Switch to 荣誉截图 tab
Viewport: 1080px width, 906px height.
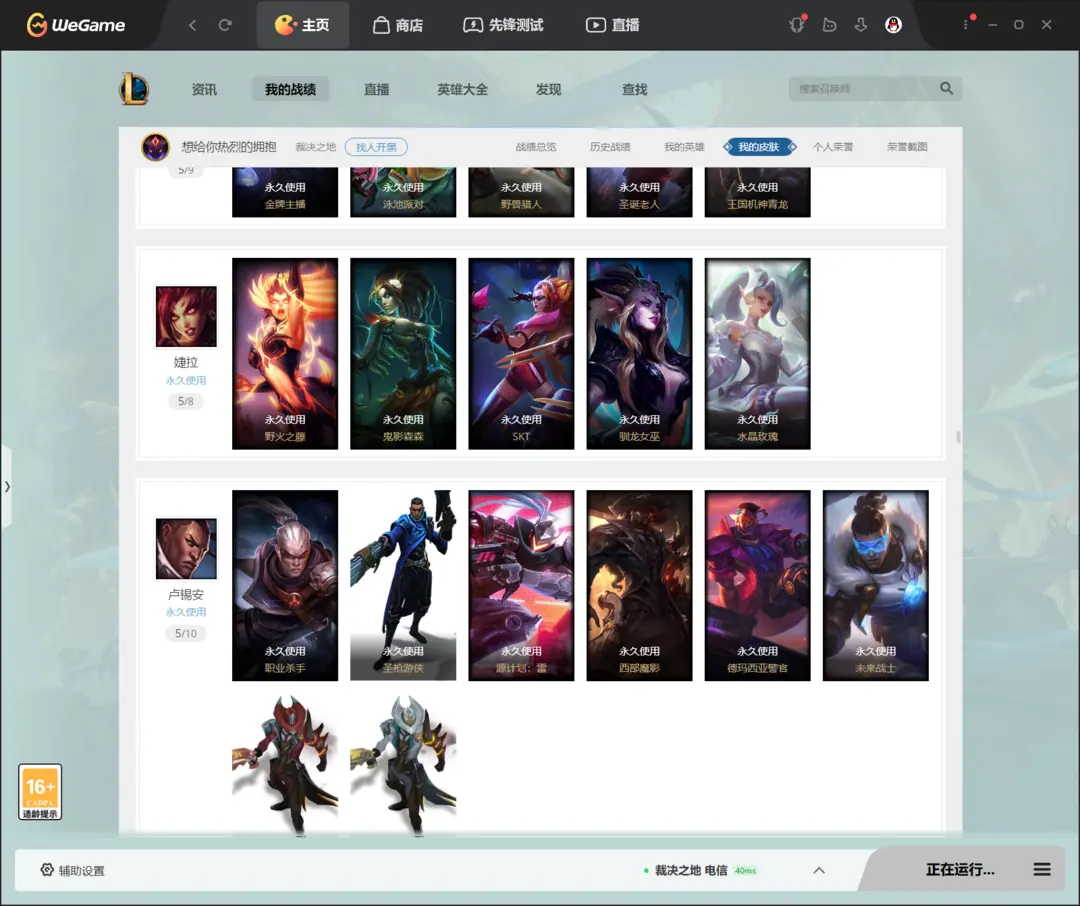coord(907,147)
